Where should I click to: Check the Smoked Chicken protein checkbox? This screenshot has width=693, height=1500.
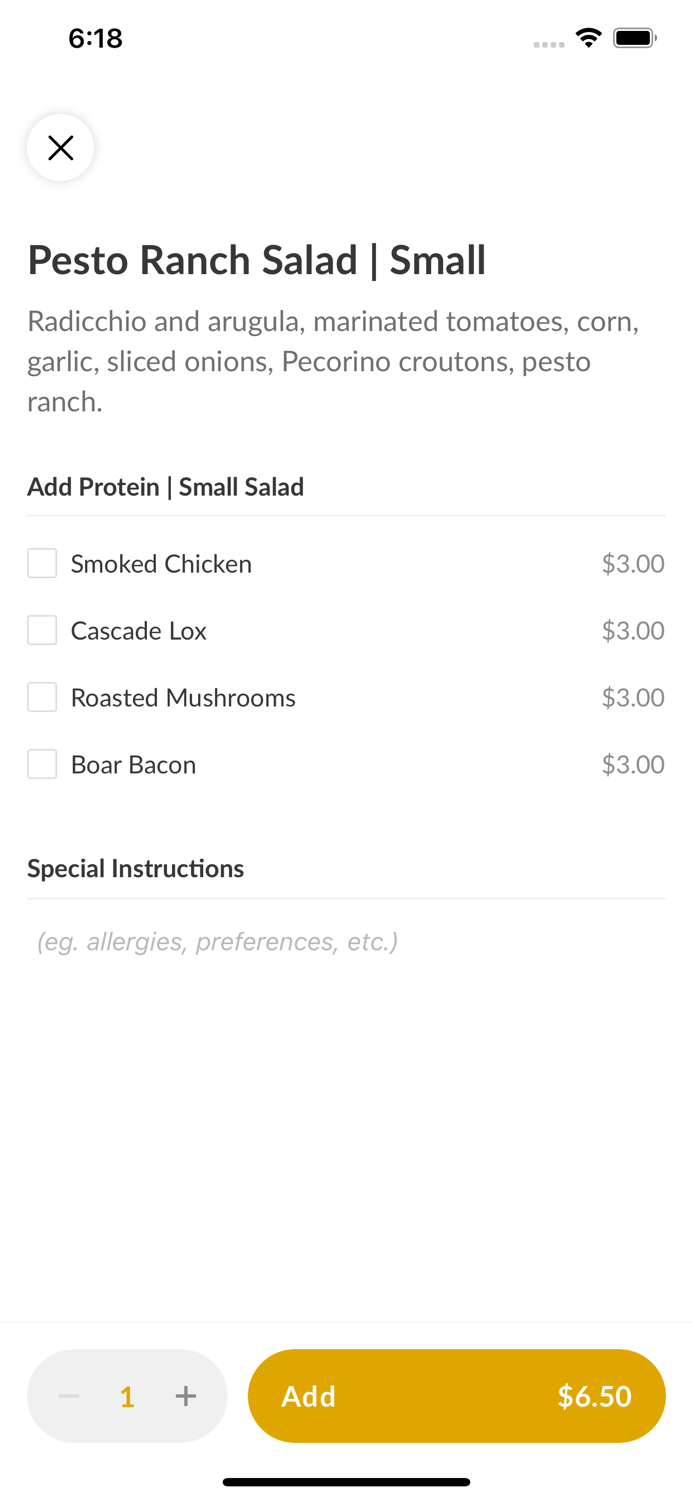(x=42, y=564)
